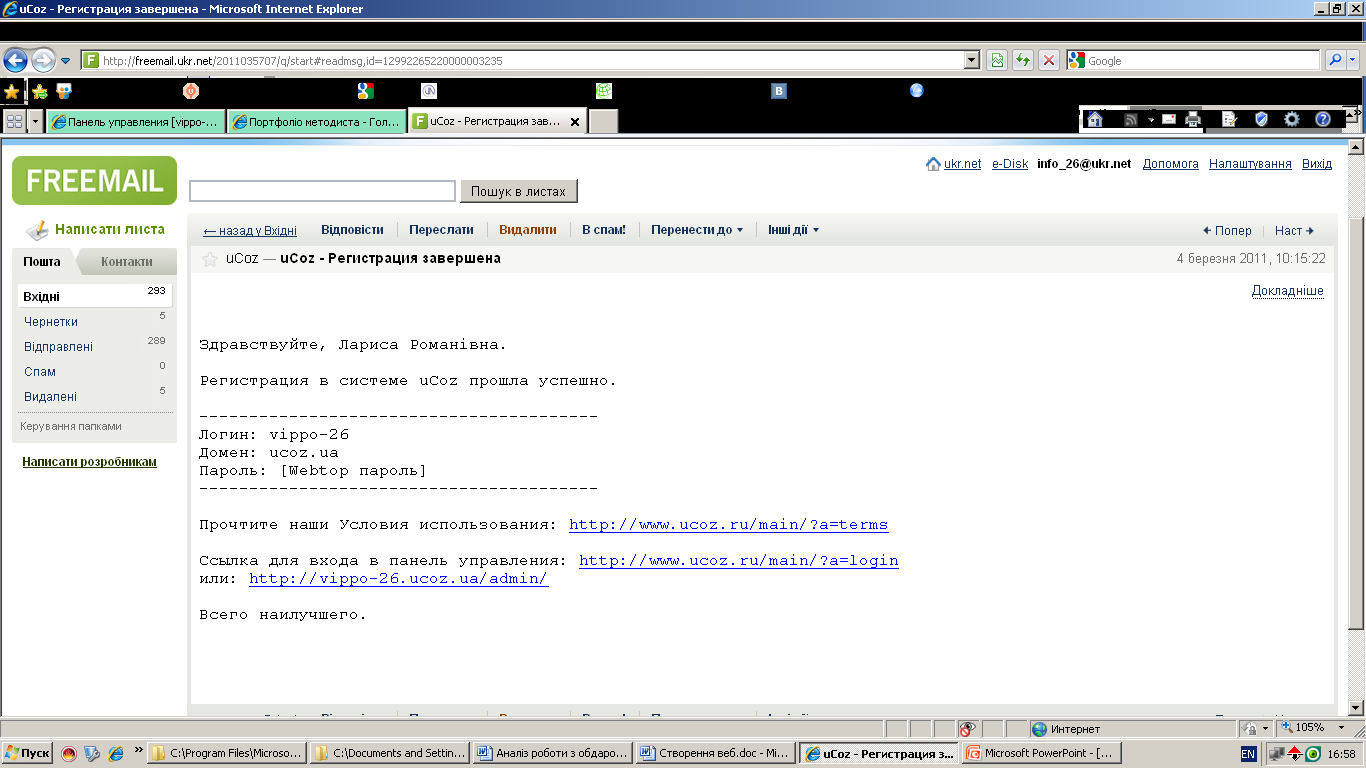The width and height of the screenshot is (1366, 768).
Task: Click the Докладніше details link
Action: (1287, 291)
